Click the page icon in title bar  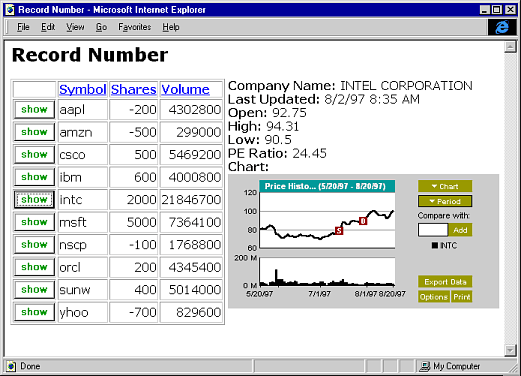10,10
